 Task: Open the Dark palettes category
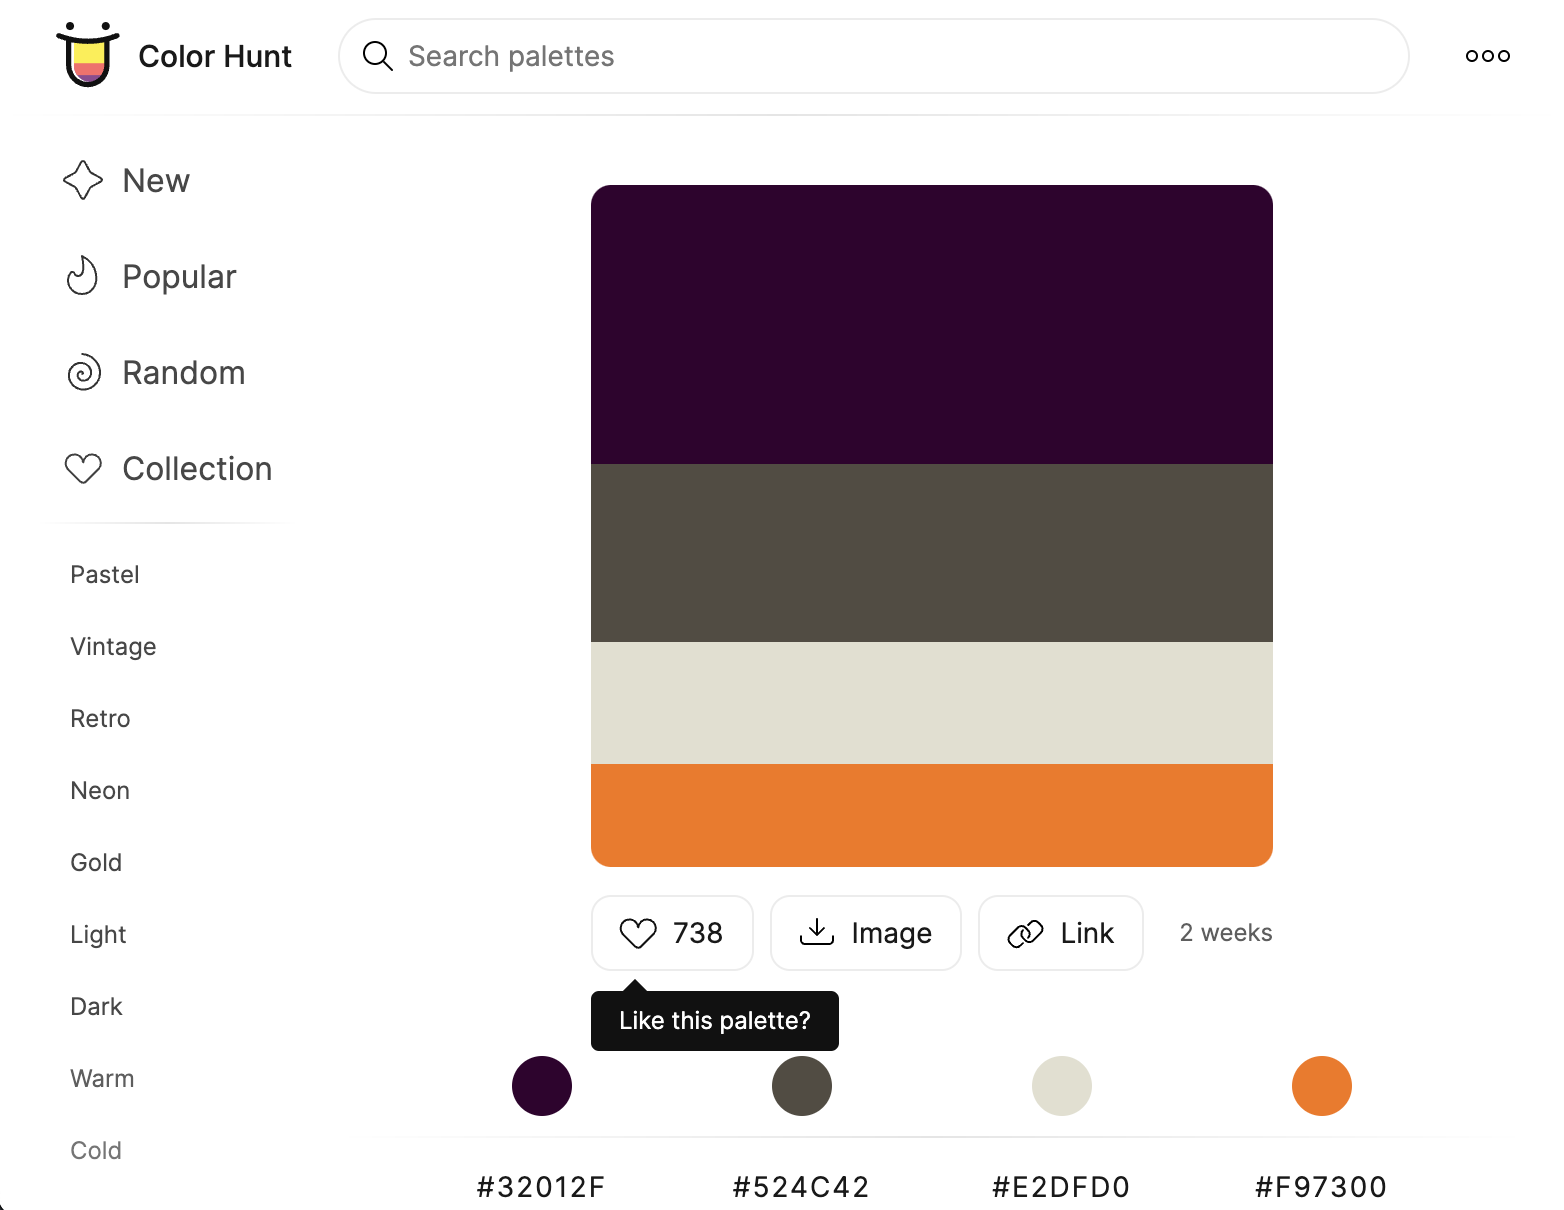(x=96, y=1007)
